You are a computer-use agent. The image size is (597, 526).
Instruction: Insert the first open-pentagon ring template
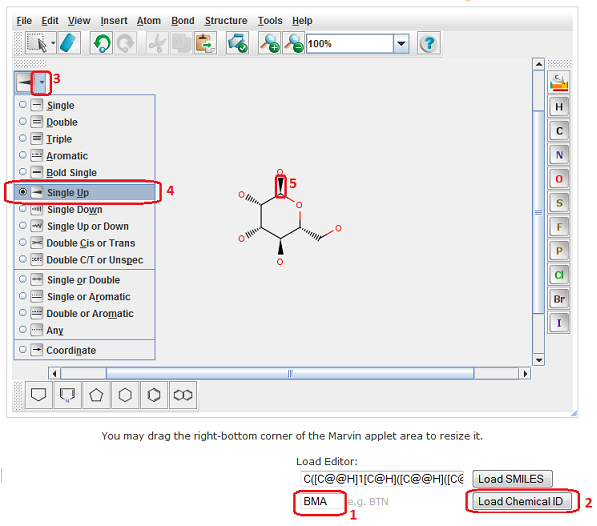pos(38,395)
